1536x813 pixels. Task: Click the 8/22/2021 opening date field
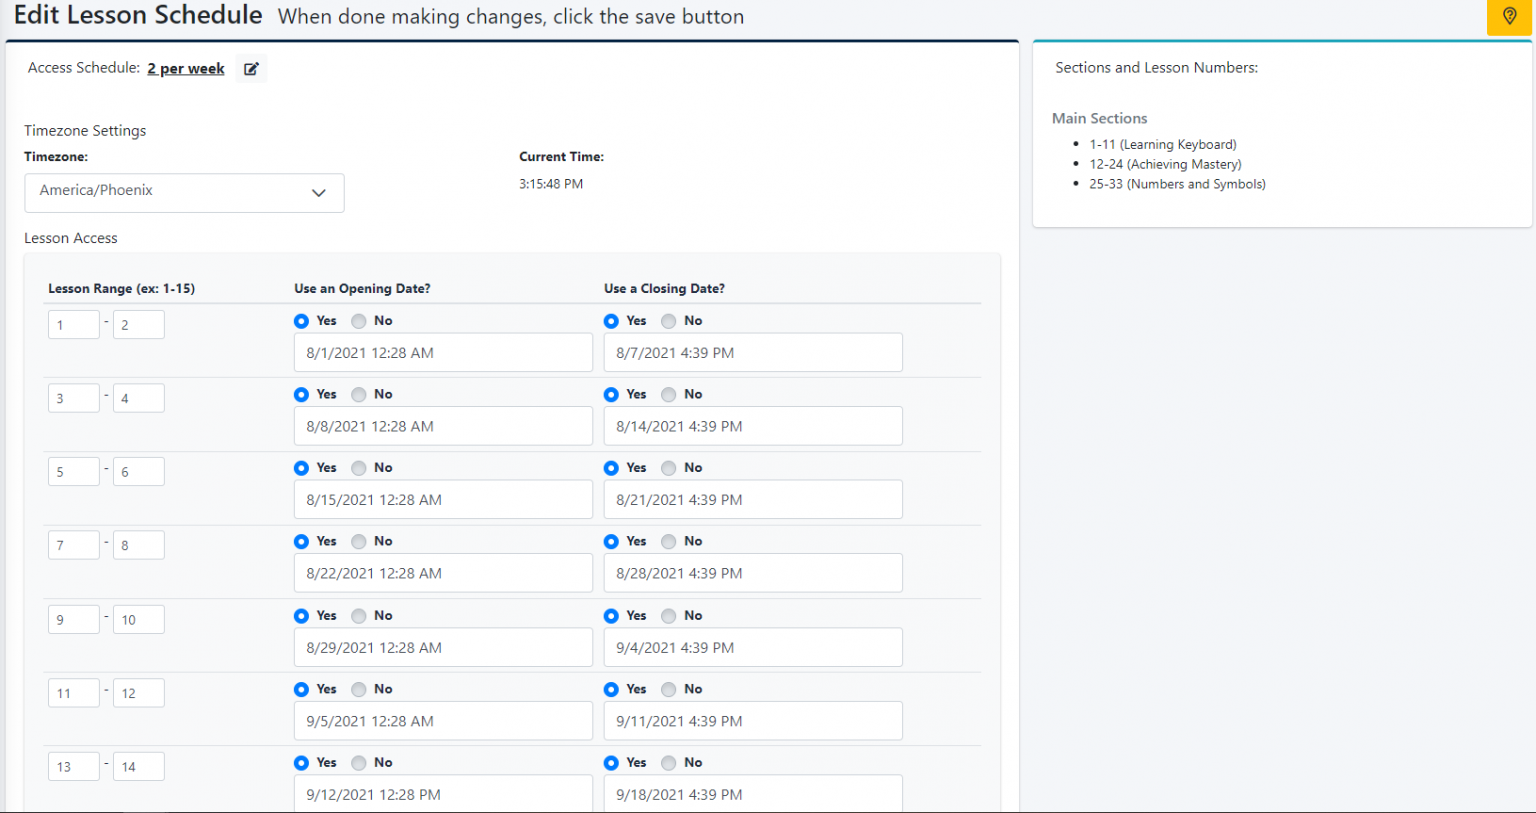[443, 573]
